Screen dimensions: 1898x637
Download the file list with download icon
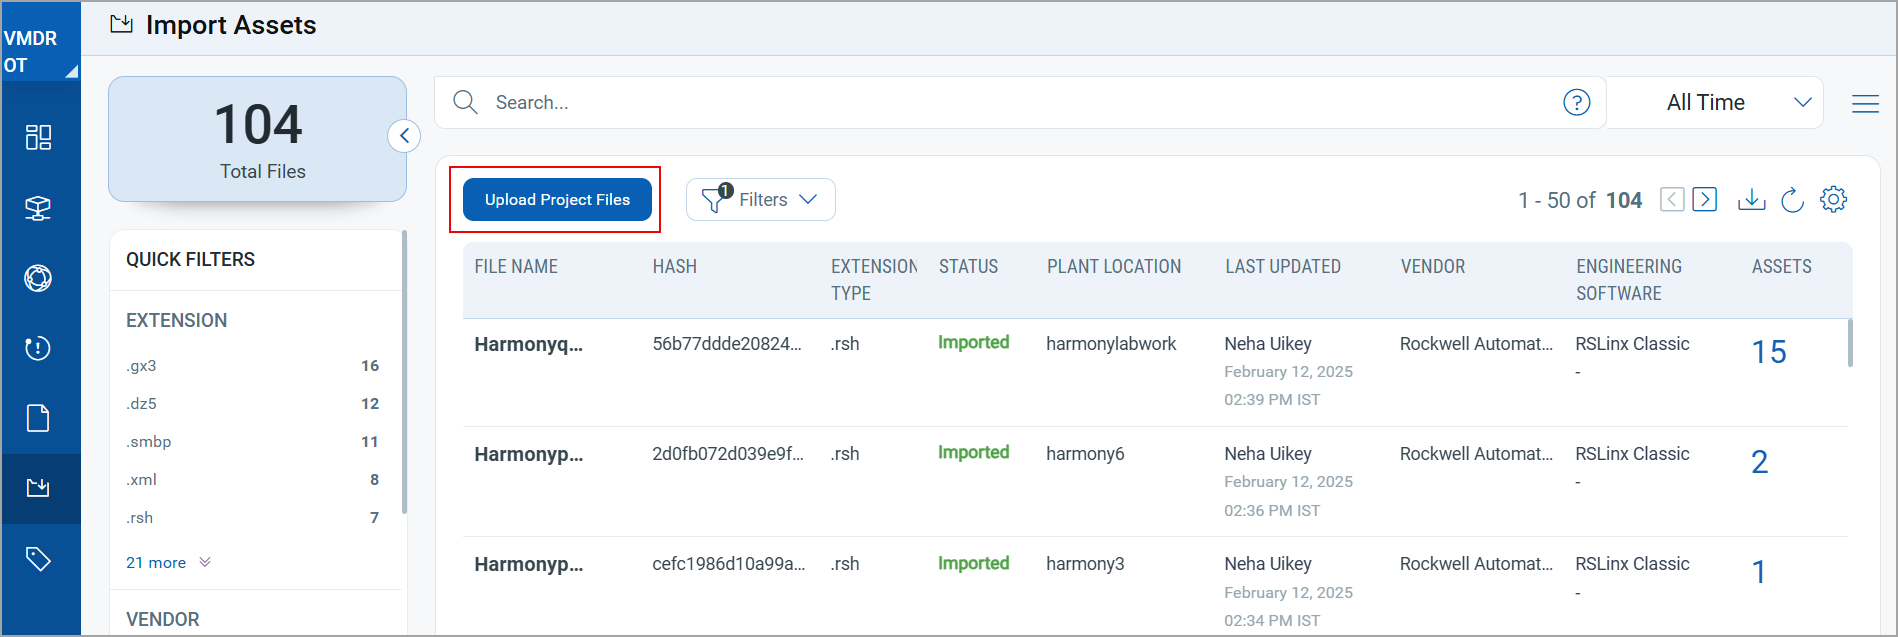click(1751, 200)
